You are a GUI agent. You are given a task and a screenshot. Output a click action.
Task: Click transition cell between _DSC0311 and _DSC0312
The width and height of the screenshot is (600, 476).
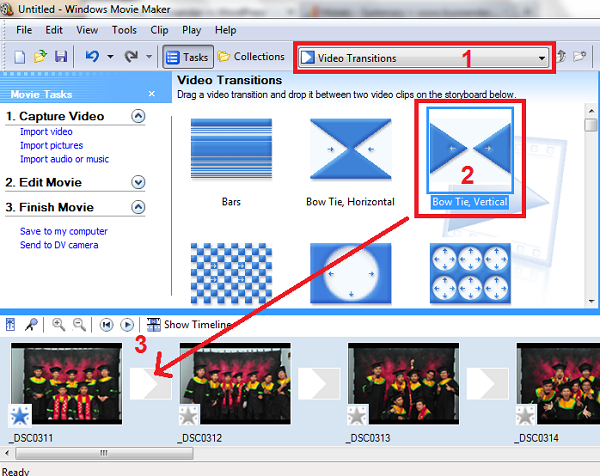[151, 384]
